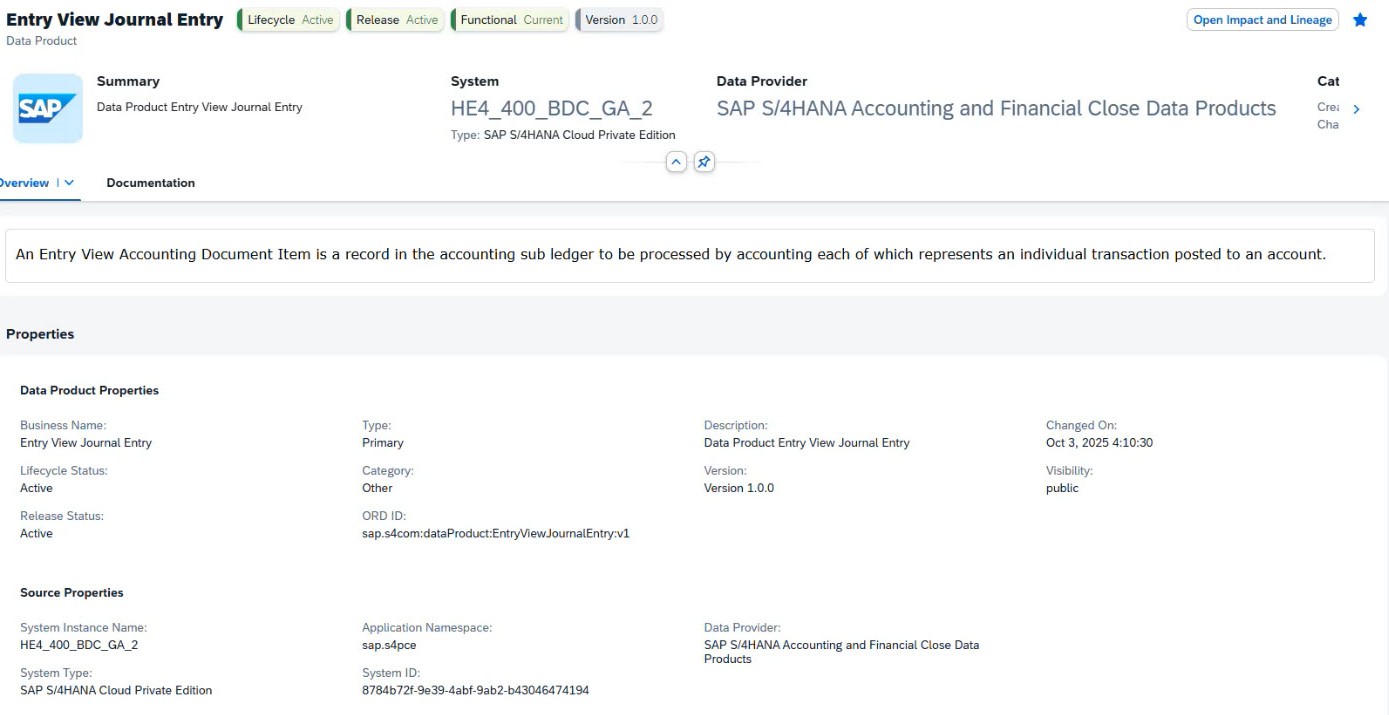Toggle the favorite star icon
Image resolution: width=1389 pixels, height=715 pixels.
(x=1360, y=20)
